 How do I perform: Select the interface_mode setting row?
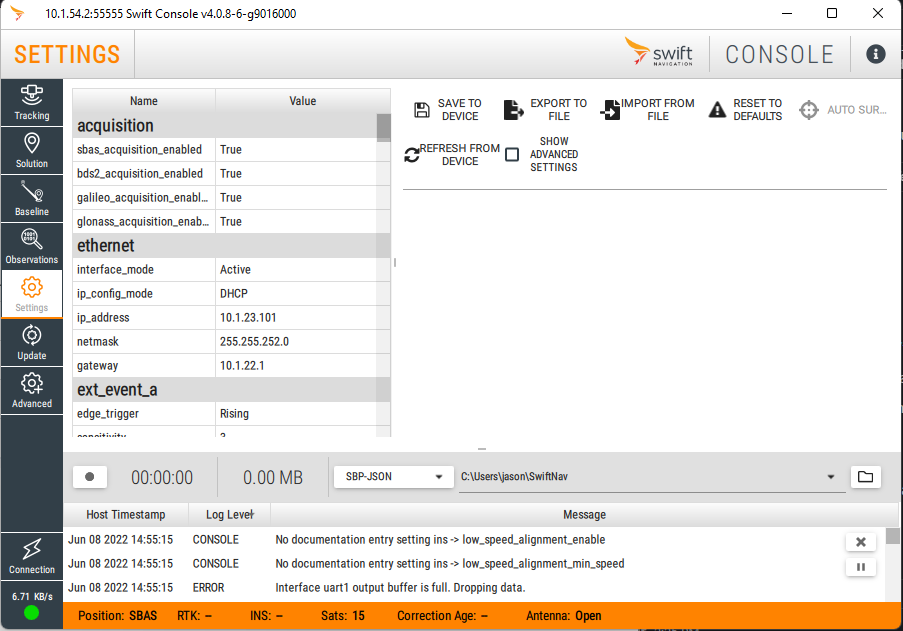[x=225, y=269]
